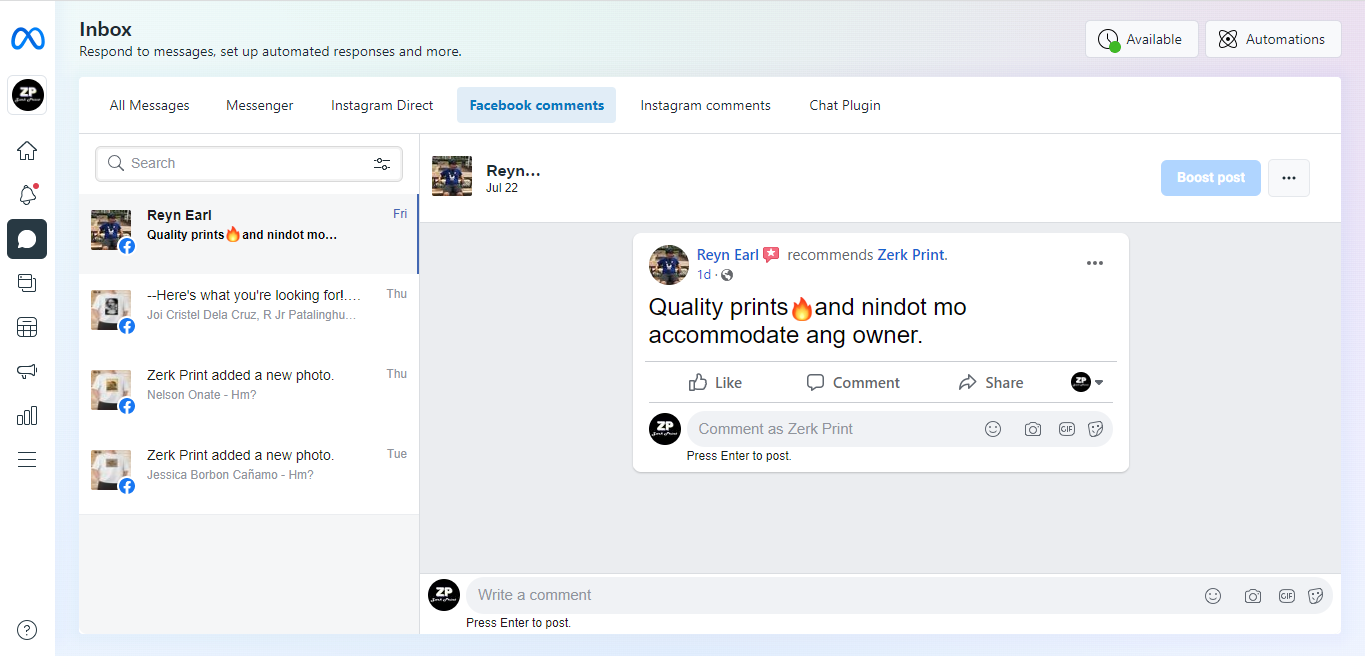Open Nelson Onate comment conversation
The width and height of the screenshot is (1365, 656).
click(x=248, y=394)
